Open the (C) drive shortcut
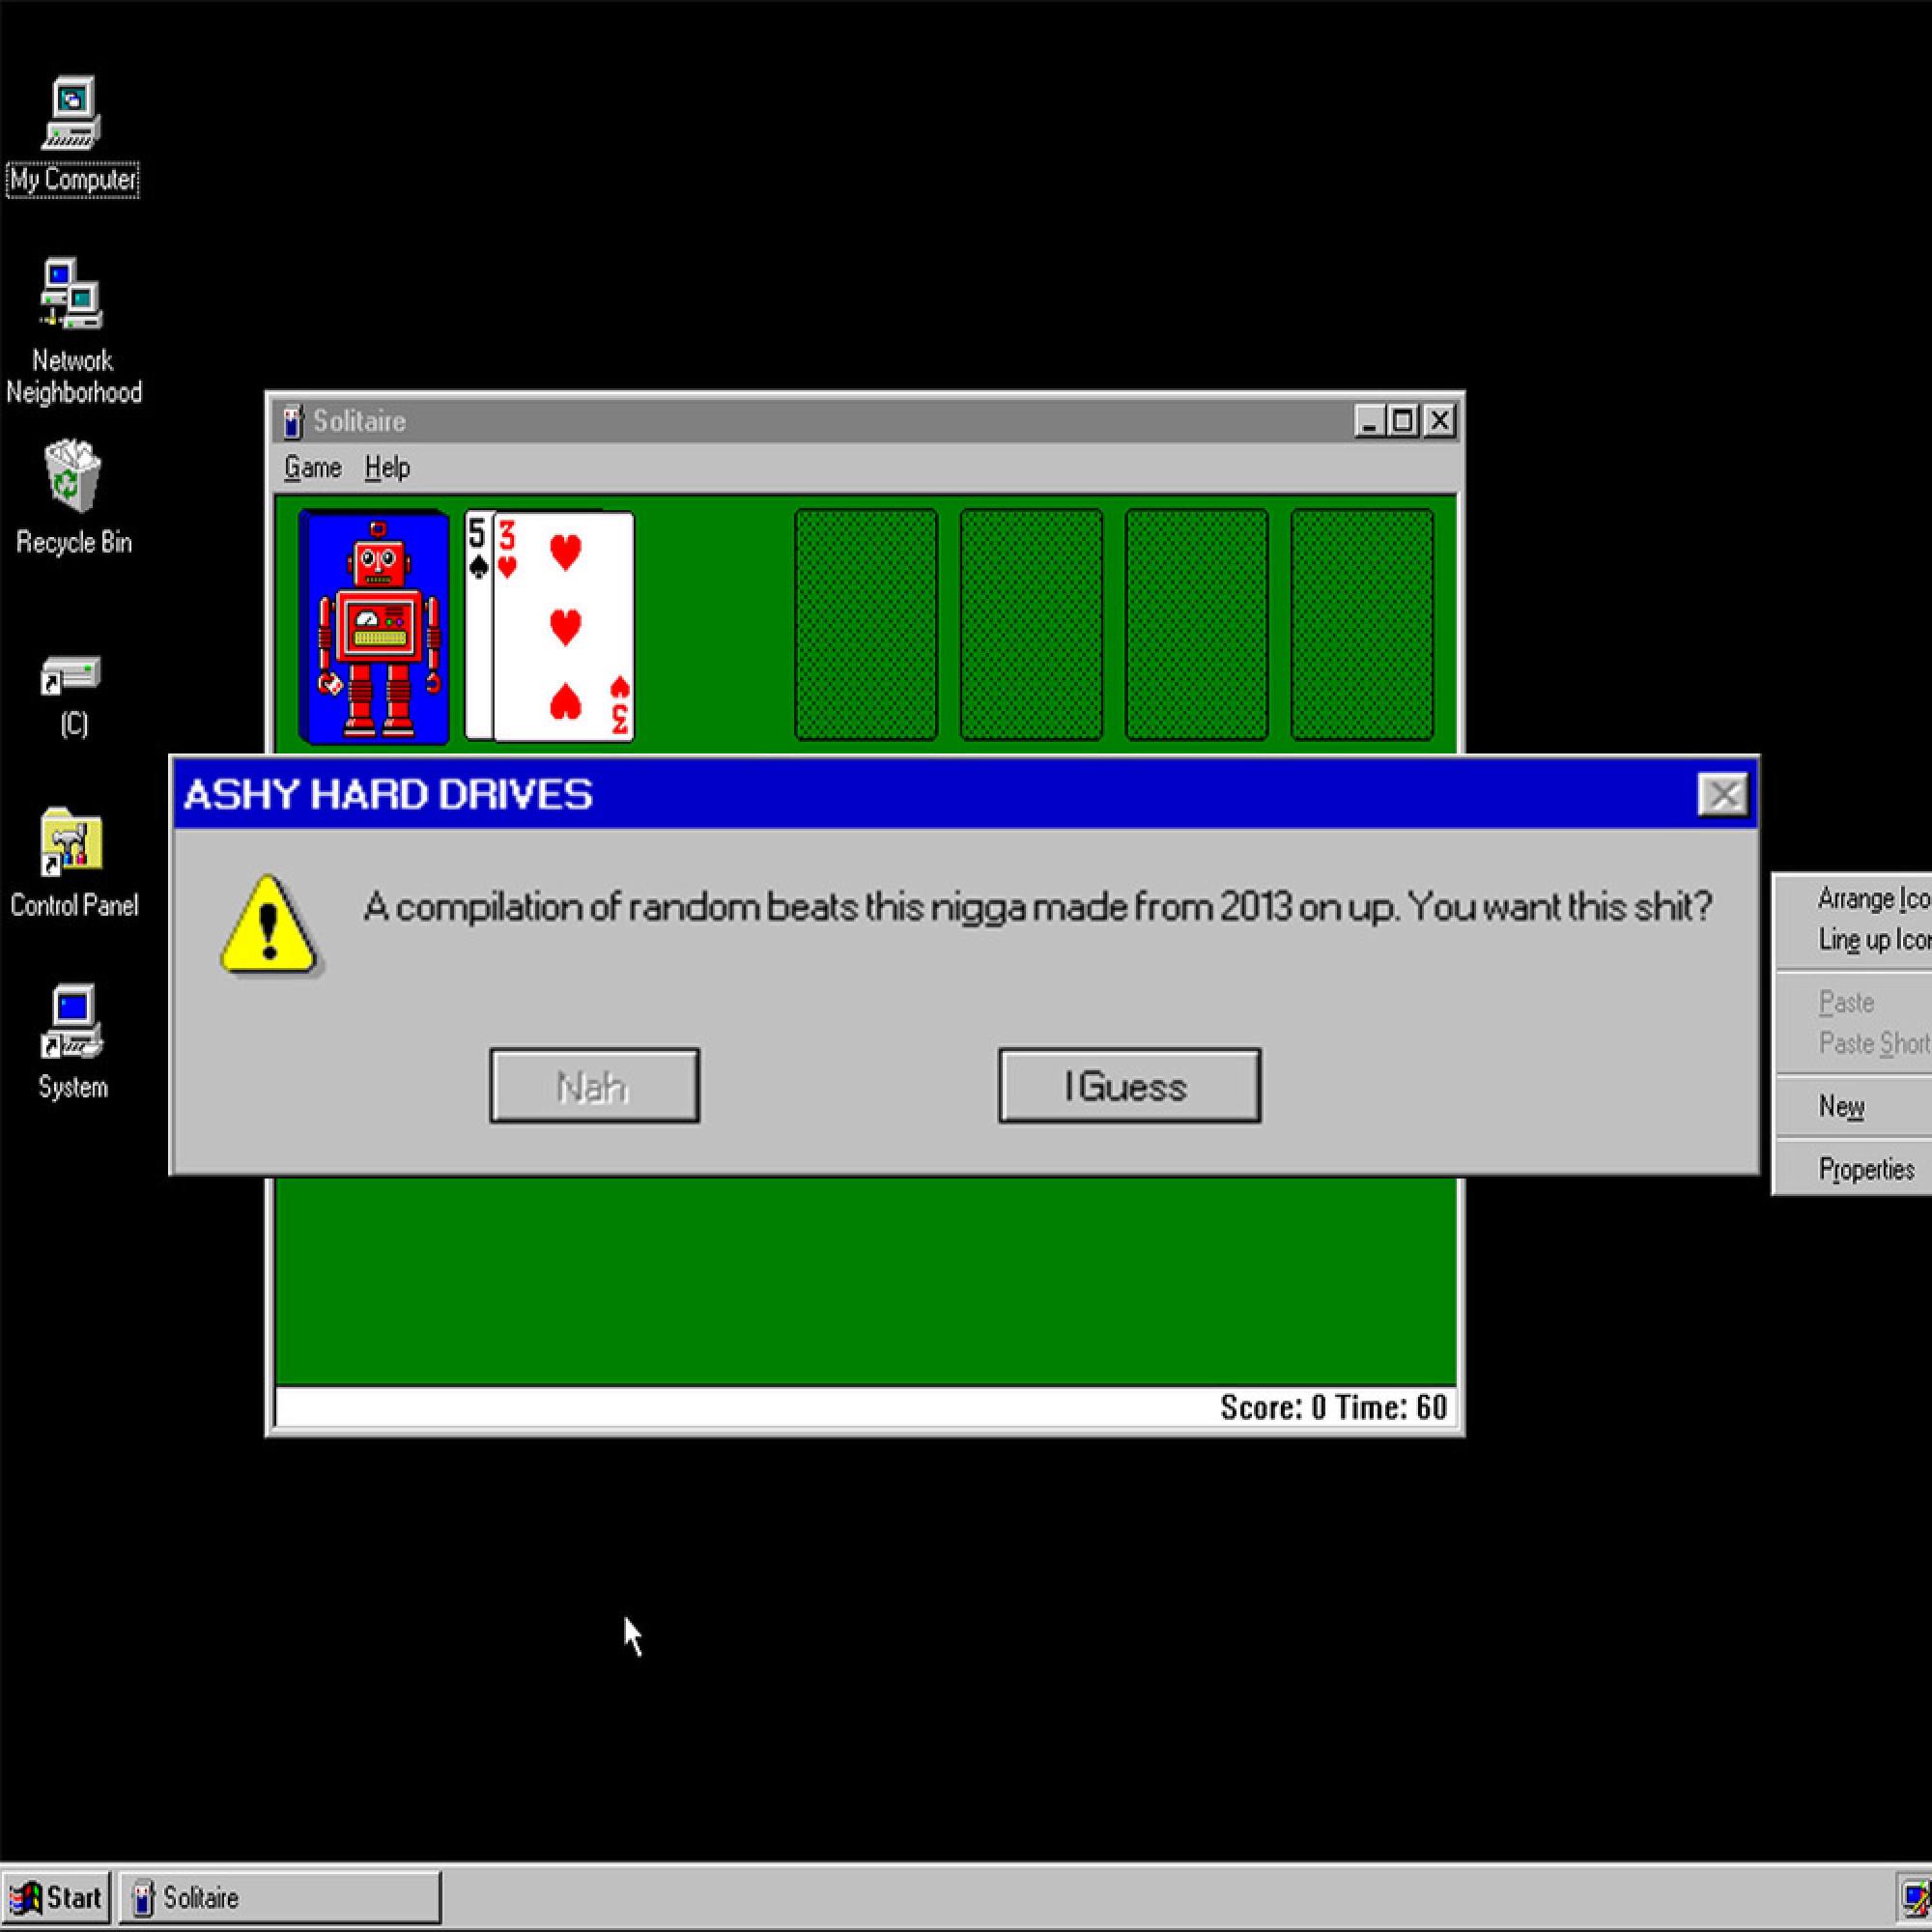The width and height of the screenshot is (1932, 1932). pyautogui.click(x=71, y=675)
